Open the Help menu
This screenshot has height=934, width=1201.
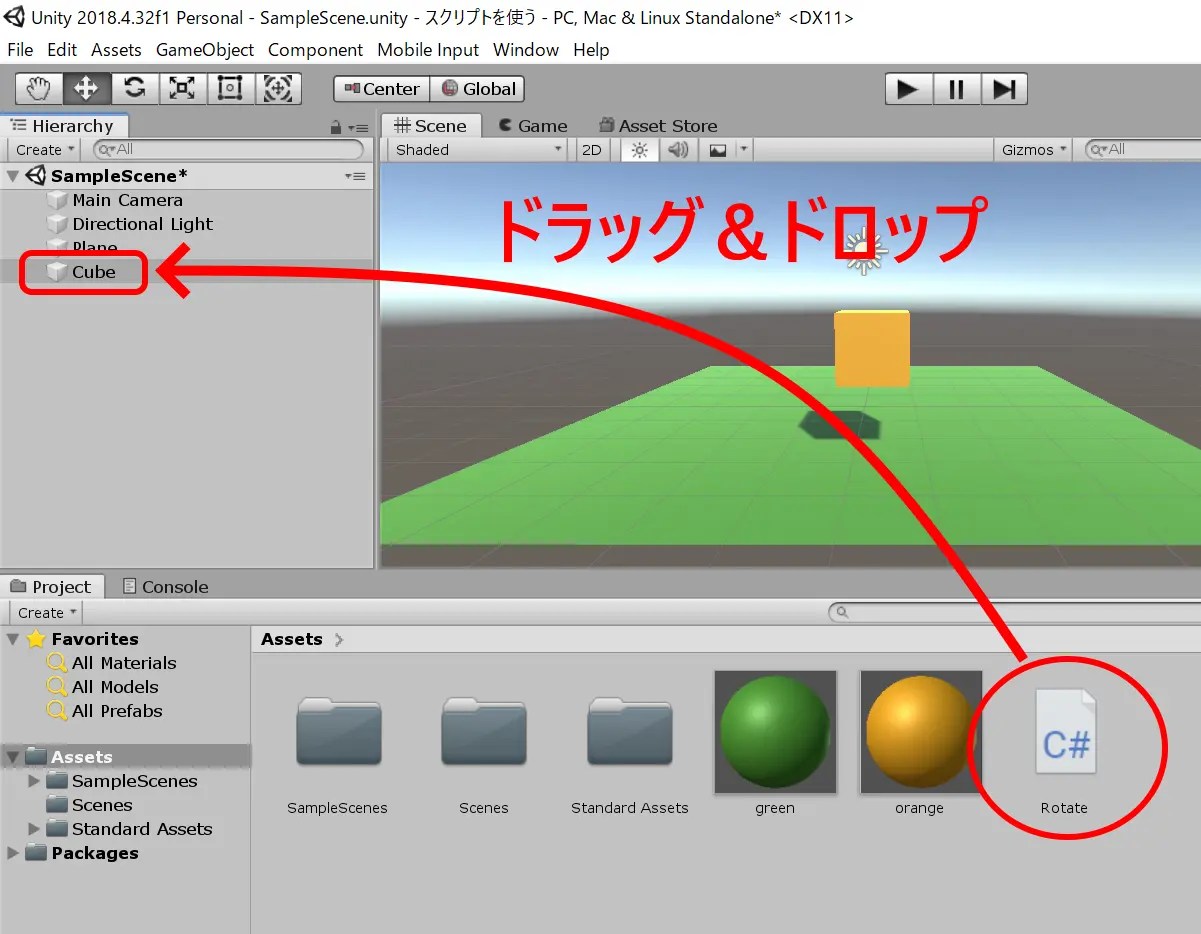591,50
